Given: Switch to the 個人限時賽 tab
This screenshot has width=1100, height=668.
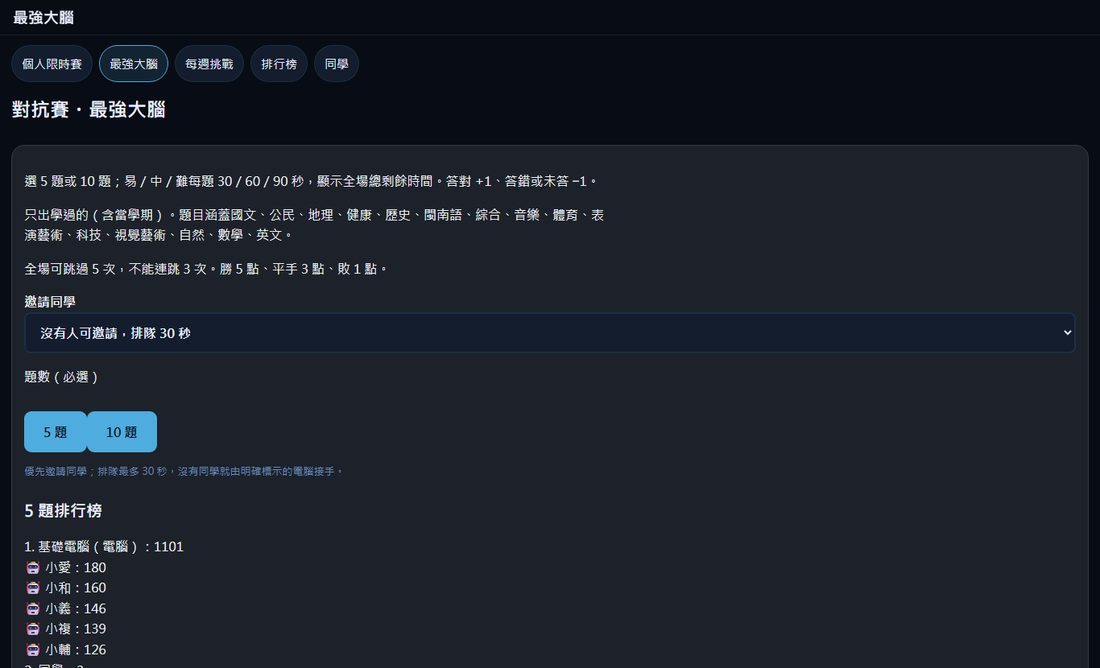Looking at the screenshot, I should click(52, 64).
